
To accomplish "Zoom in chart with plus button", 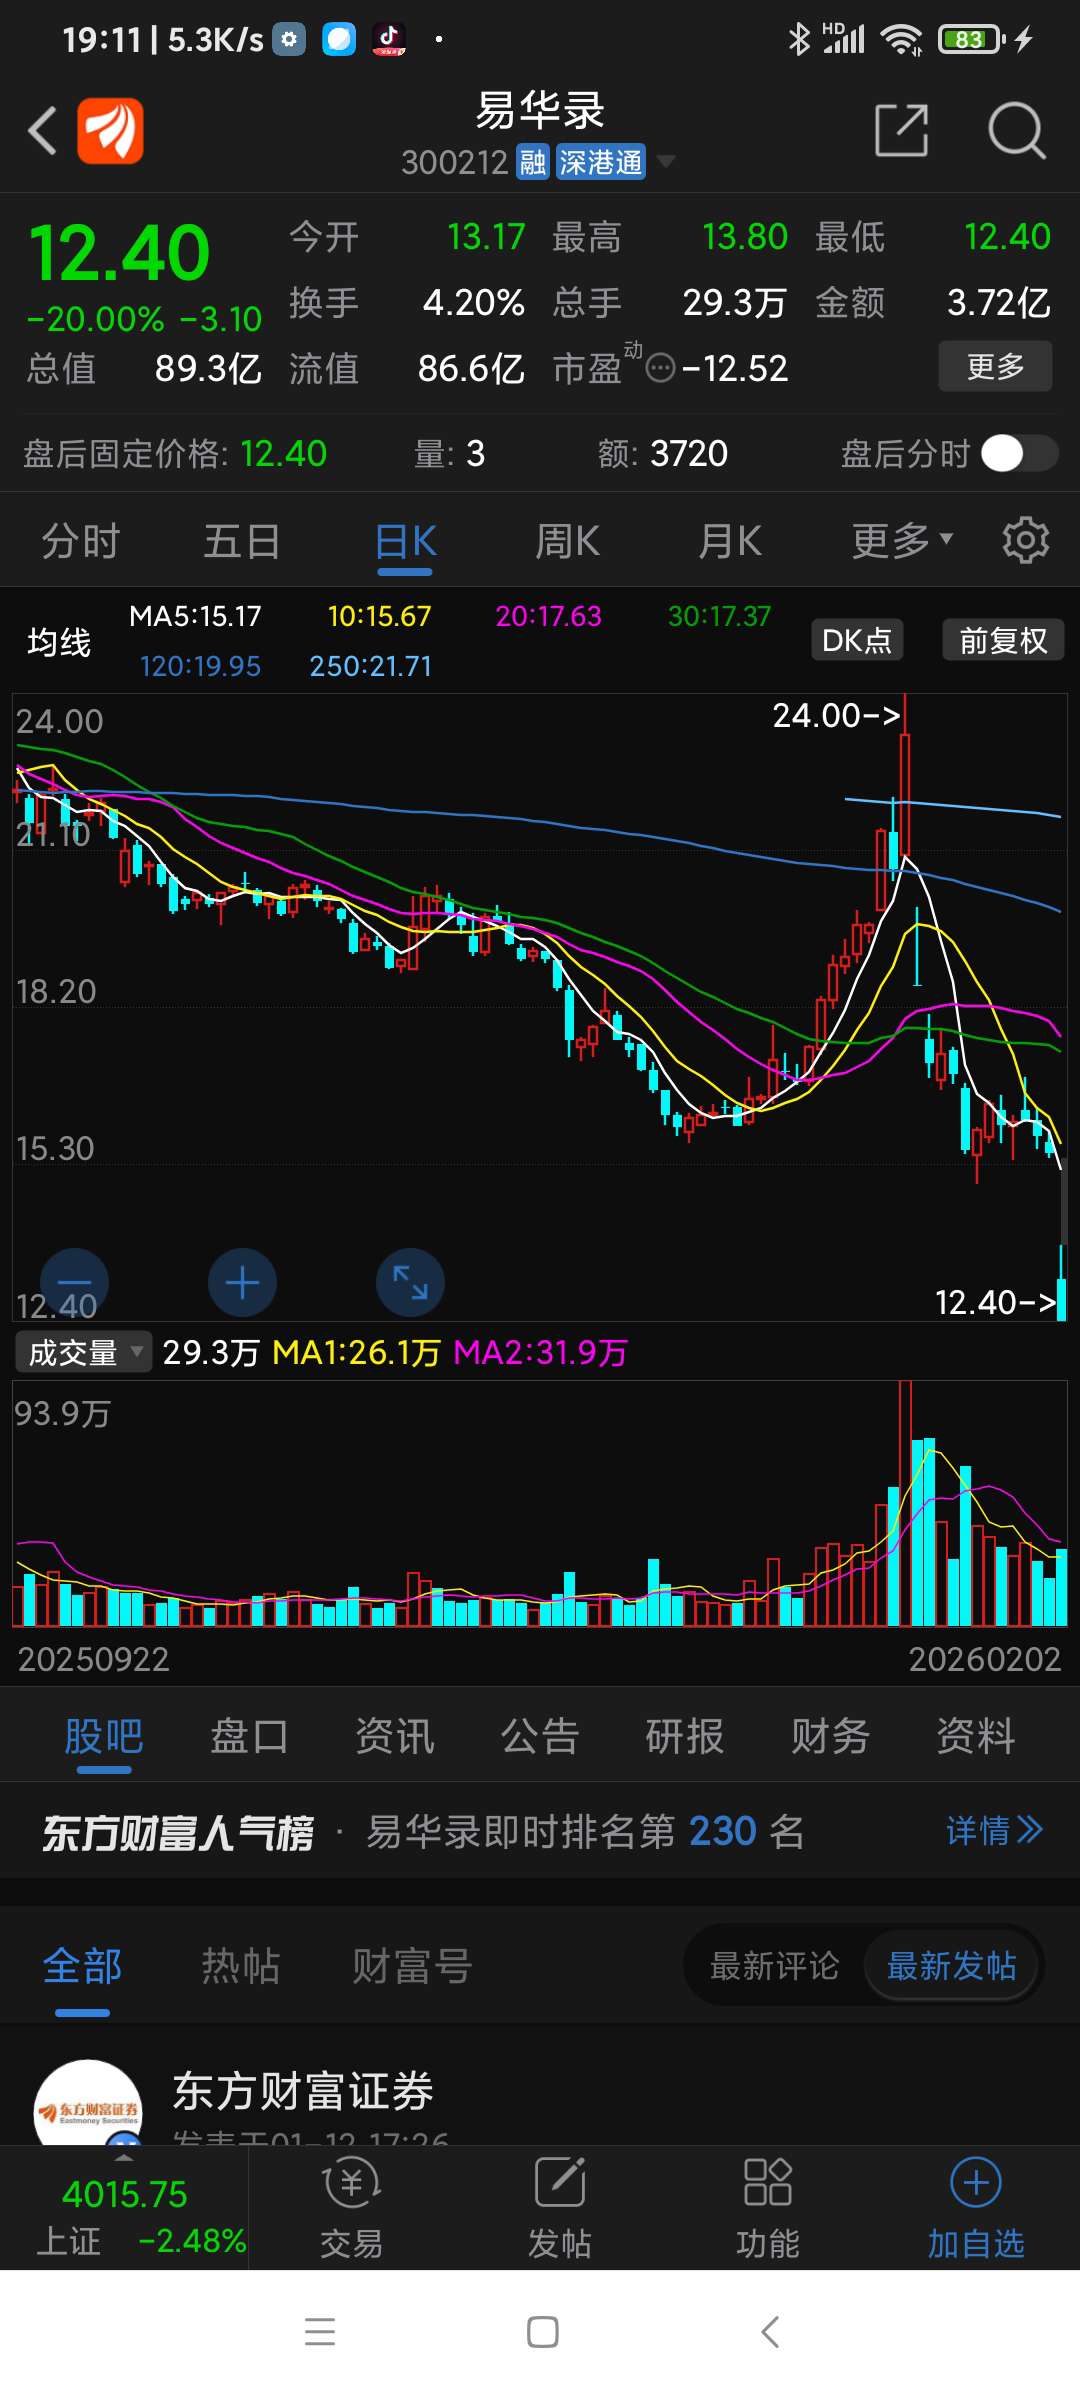I will pos(242,1282).
